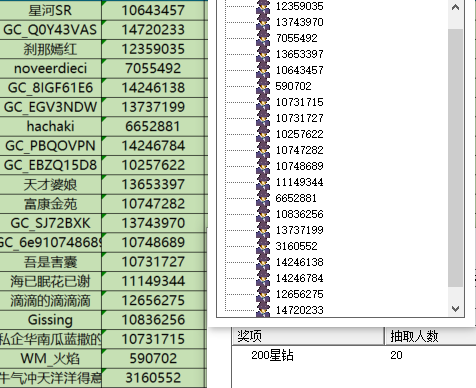This screenshot has height=388, width=476.
Task: Select winner ID 13743970 in the tree list
Action: coord(299,22)
